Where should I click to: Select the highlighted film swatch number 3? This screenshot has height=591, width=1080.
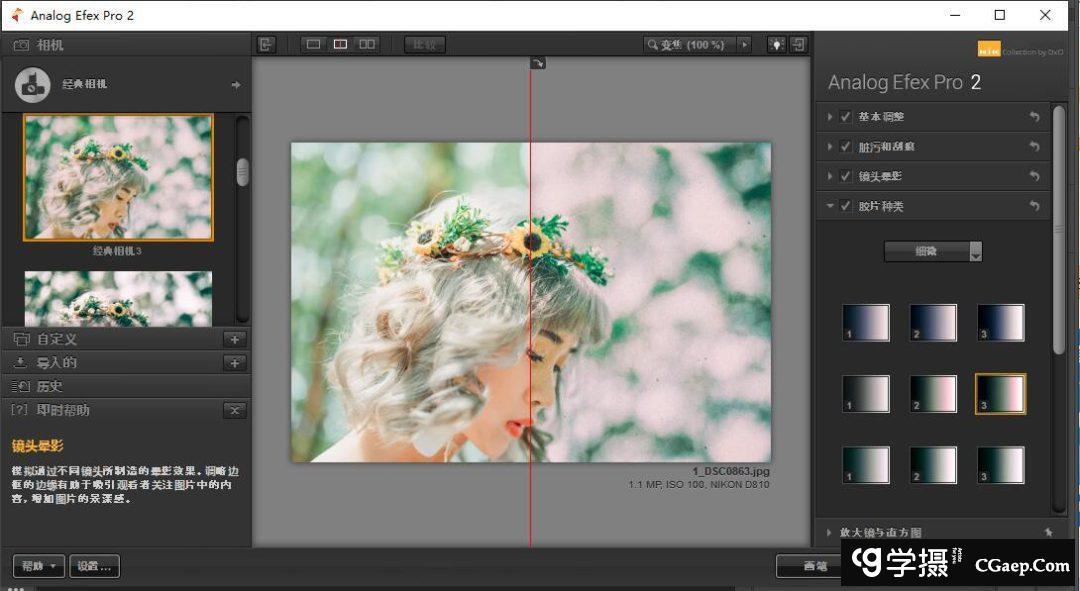(x=1000, y=394)
